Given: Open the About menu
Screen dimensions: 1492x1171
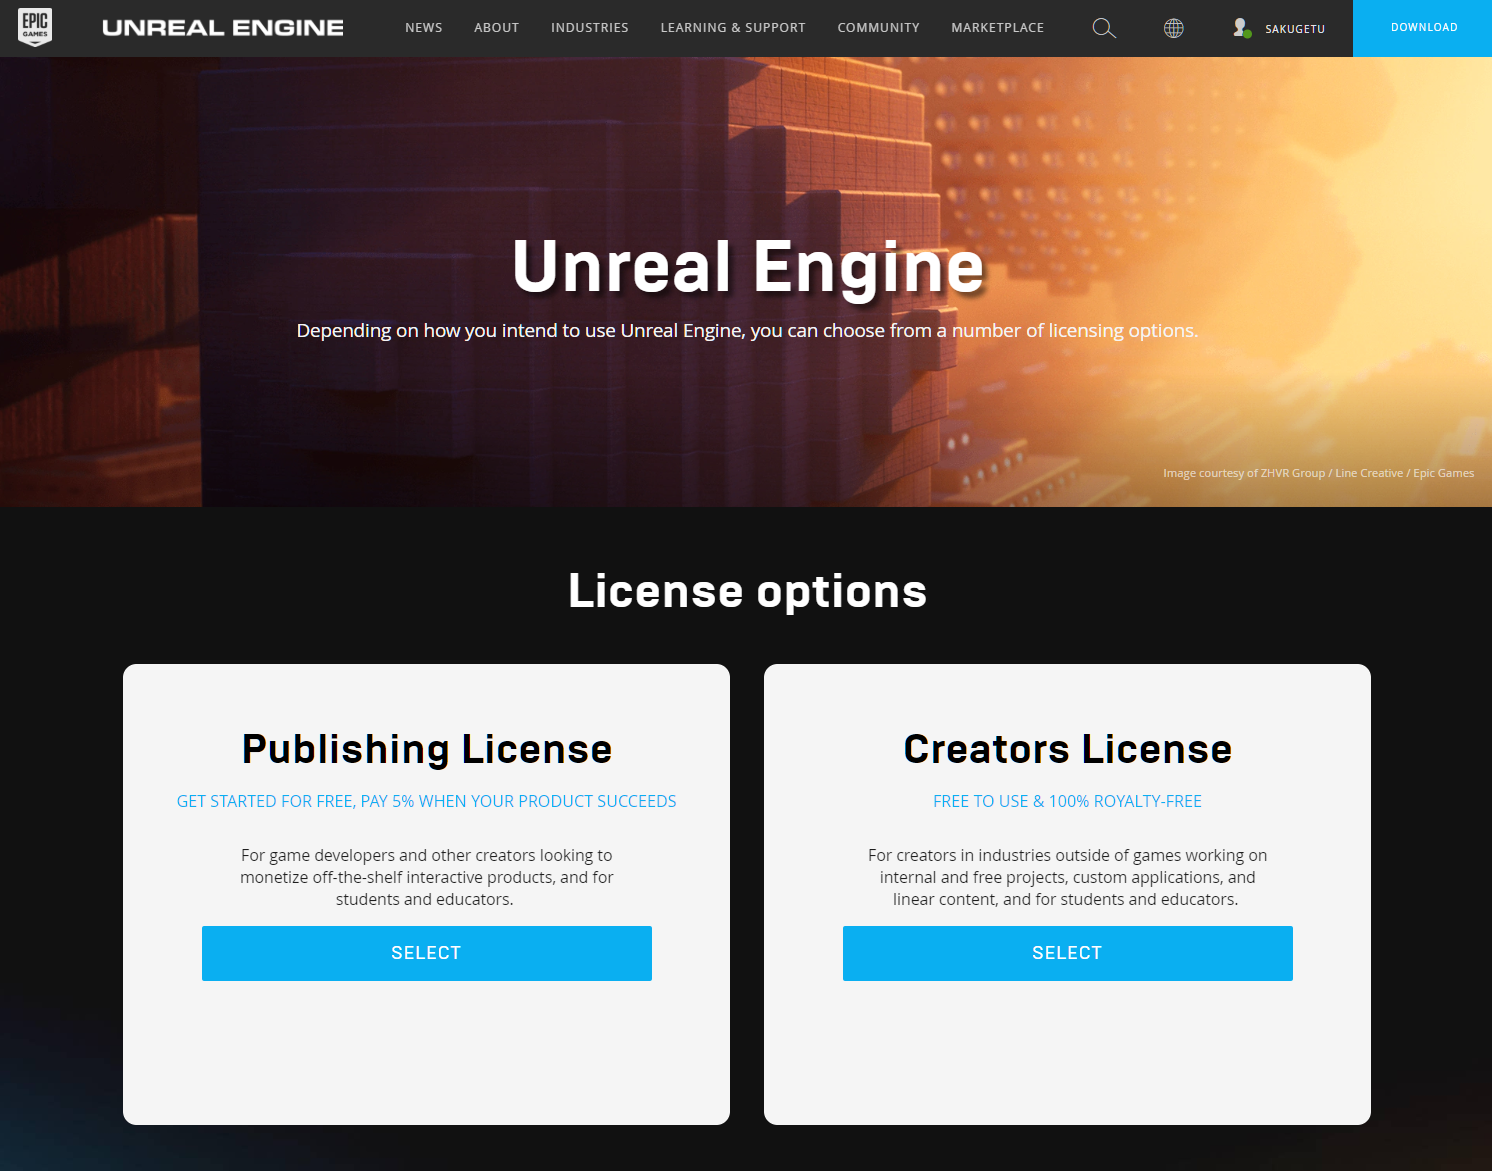Looking at the screenshot, I should [x=497, y=28].
